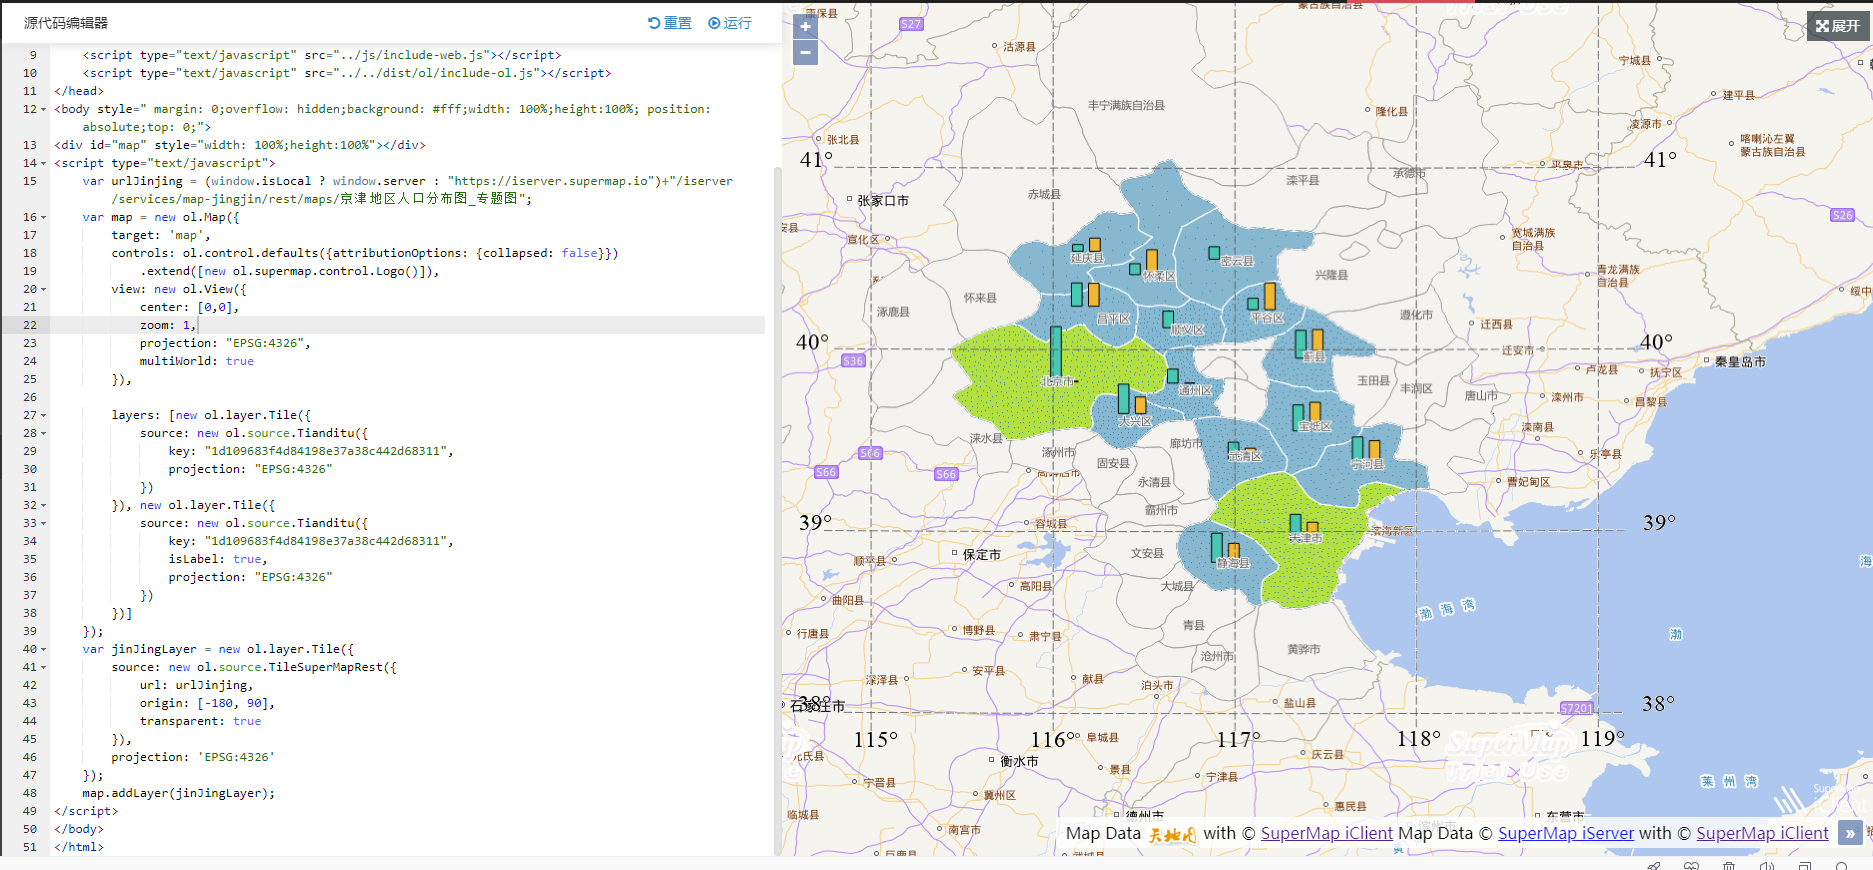1873x870 pixels.
Task: Click the 秦皇岛市 label on the map
Action: click(x=1740, y=362)
